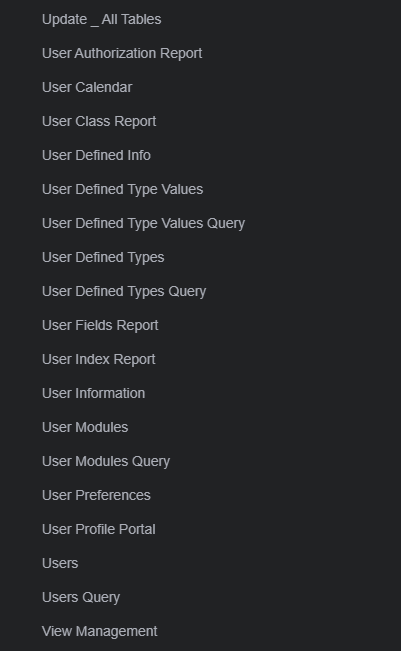Launch User Fields Report

[x=100, y=326]
